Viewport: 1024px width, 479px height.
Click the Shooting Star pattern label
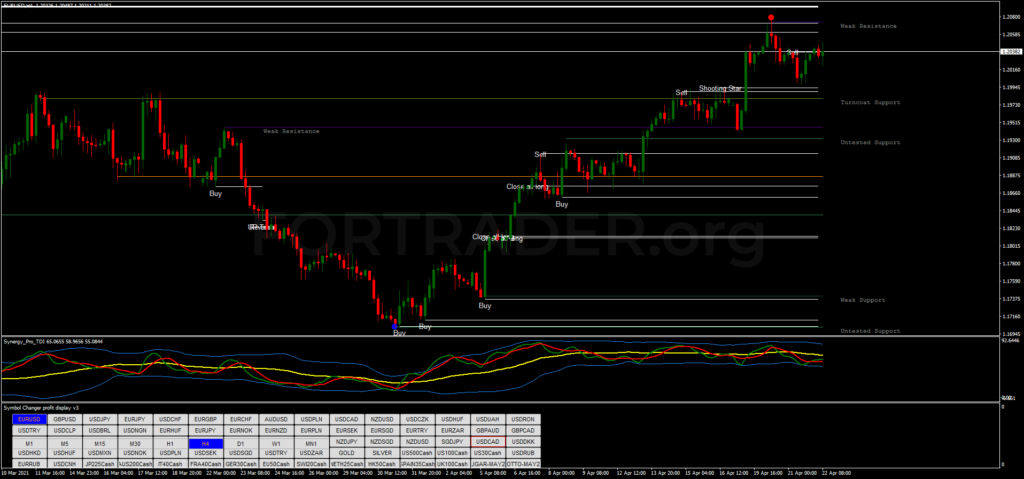[x=720, y=88]
